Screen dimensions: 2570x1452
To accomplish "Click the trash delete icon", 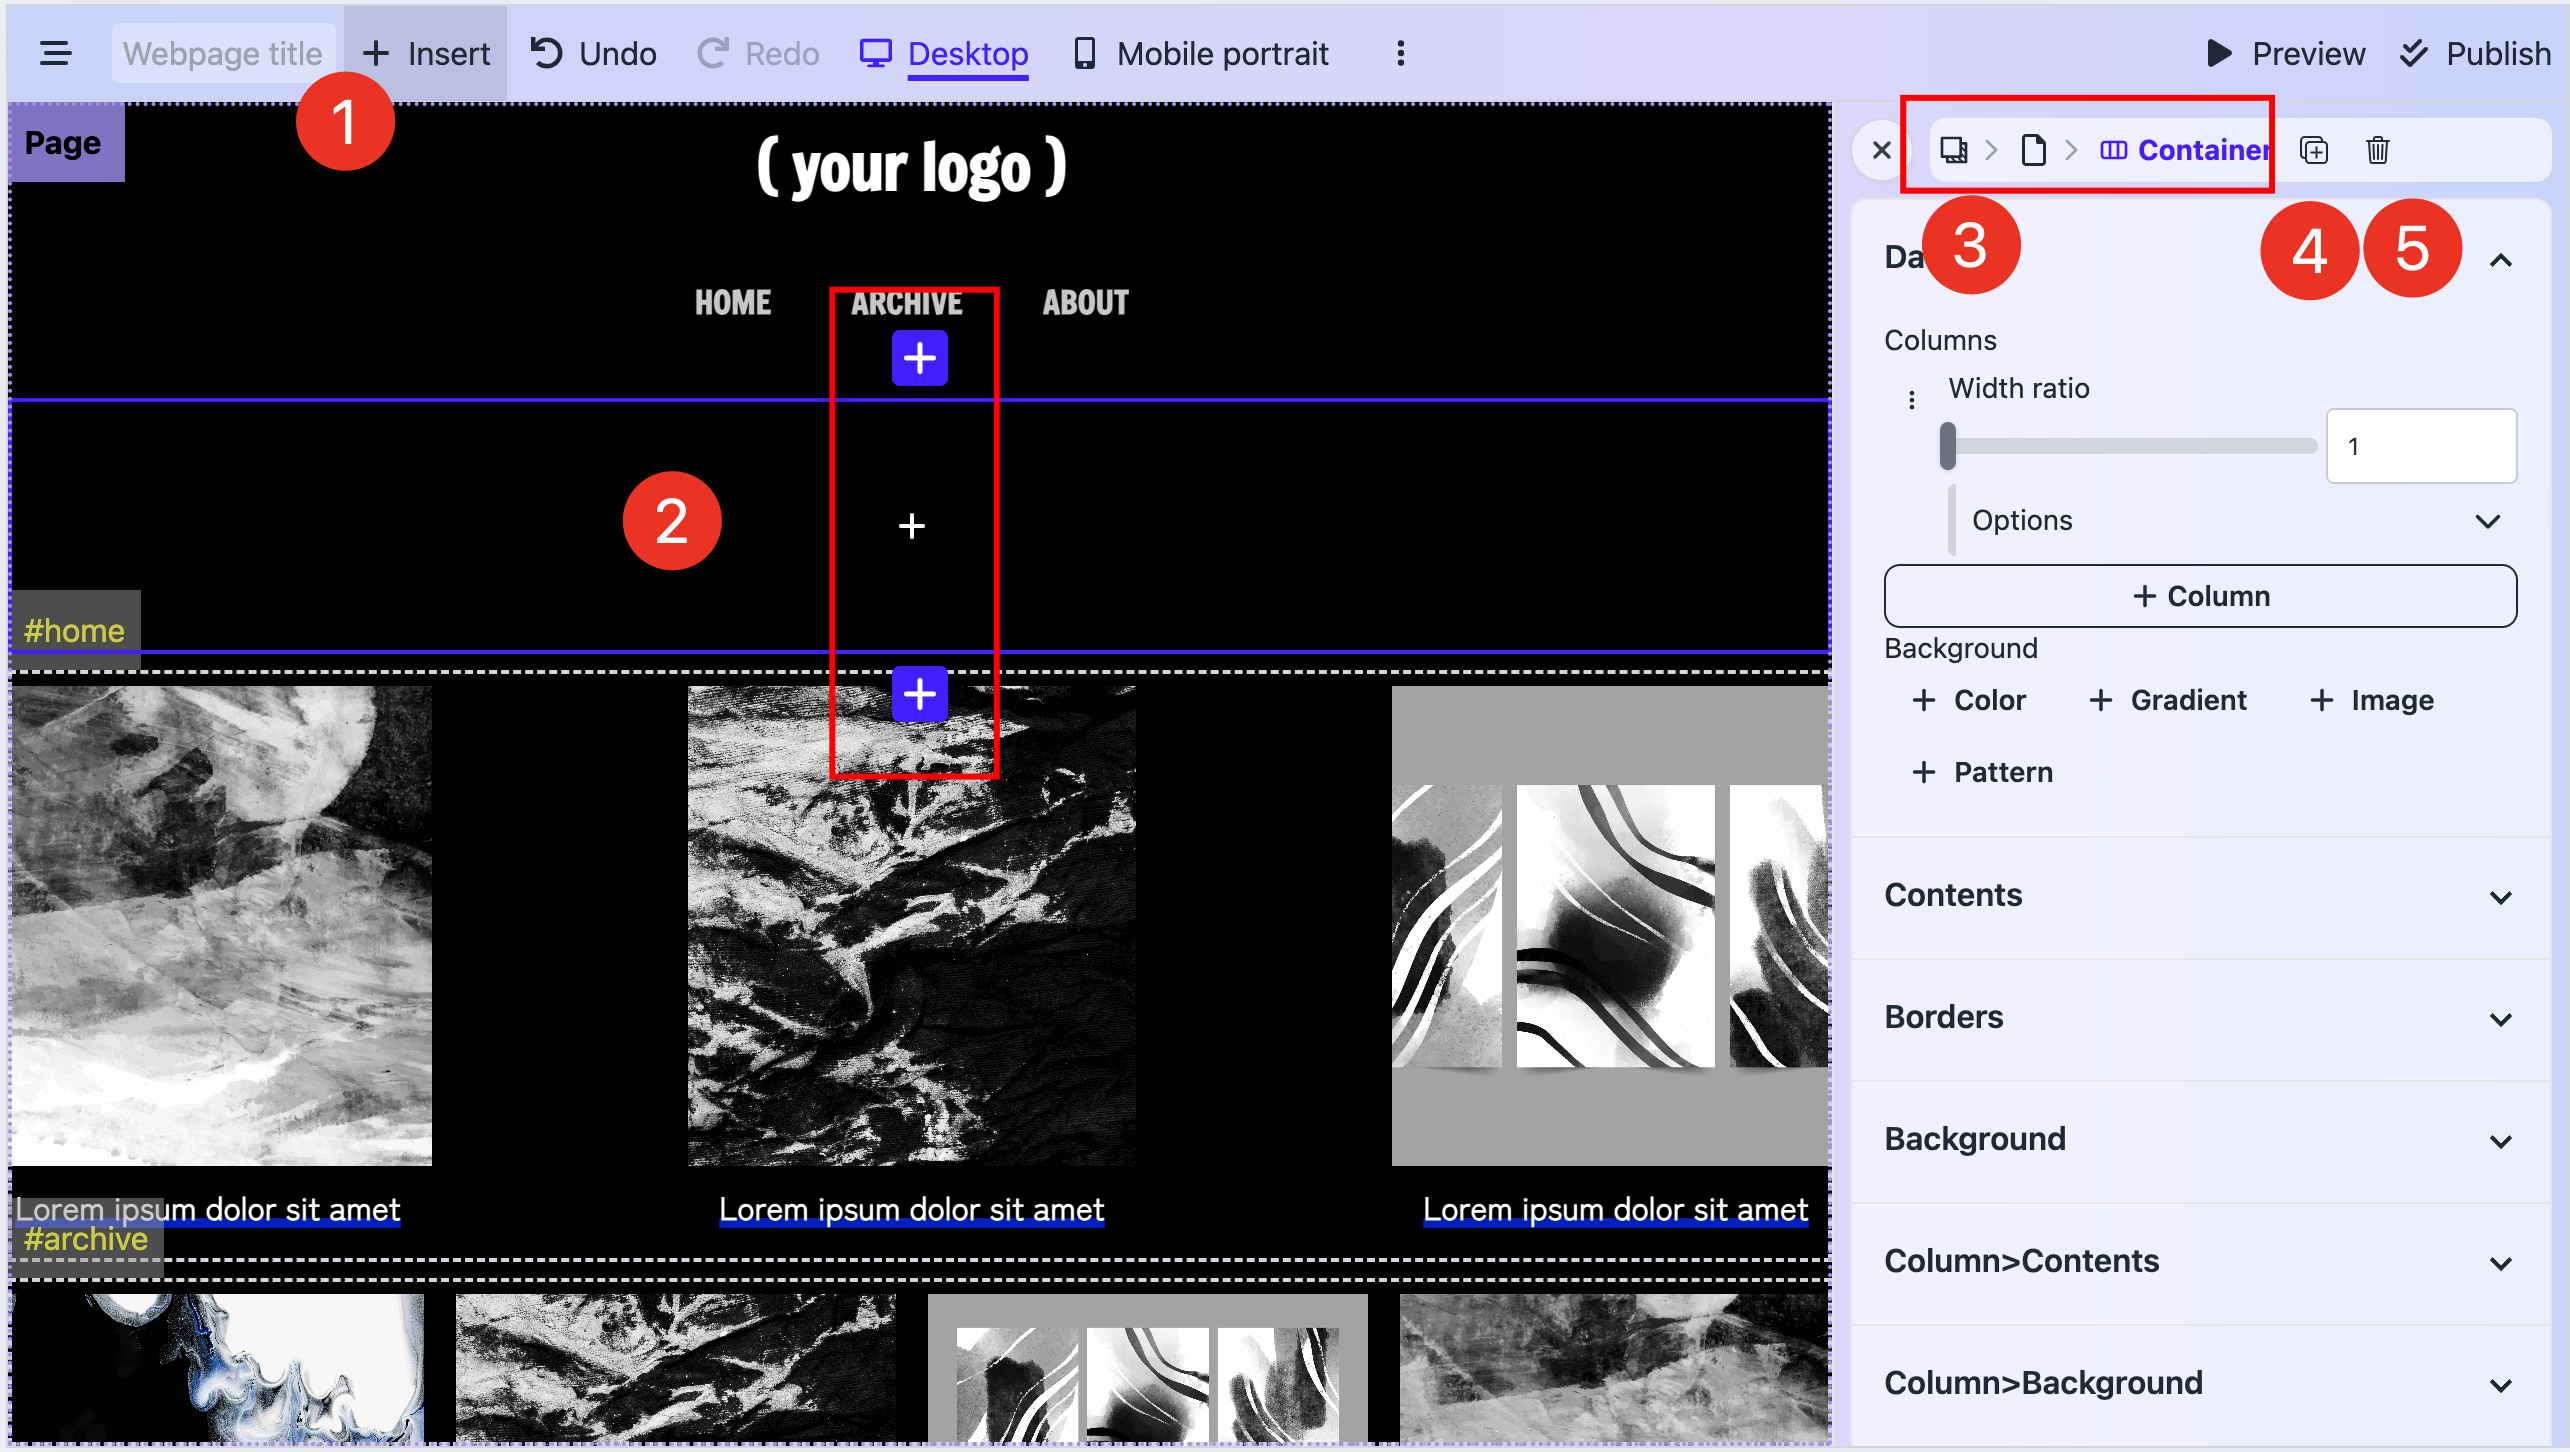I will click(2378, 150).
